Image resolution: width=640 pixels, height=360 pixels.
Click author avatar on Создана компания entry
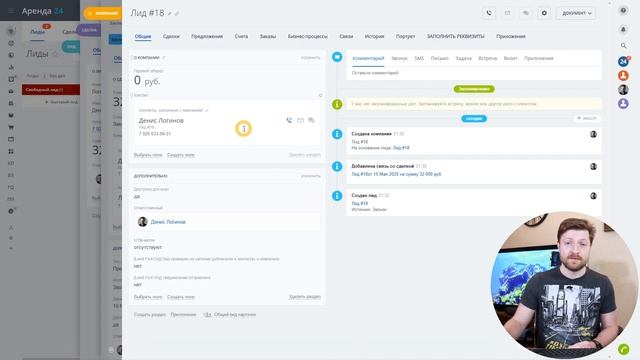coord(593,134)
